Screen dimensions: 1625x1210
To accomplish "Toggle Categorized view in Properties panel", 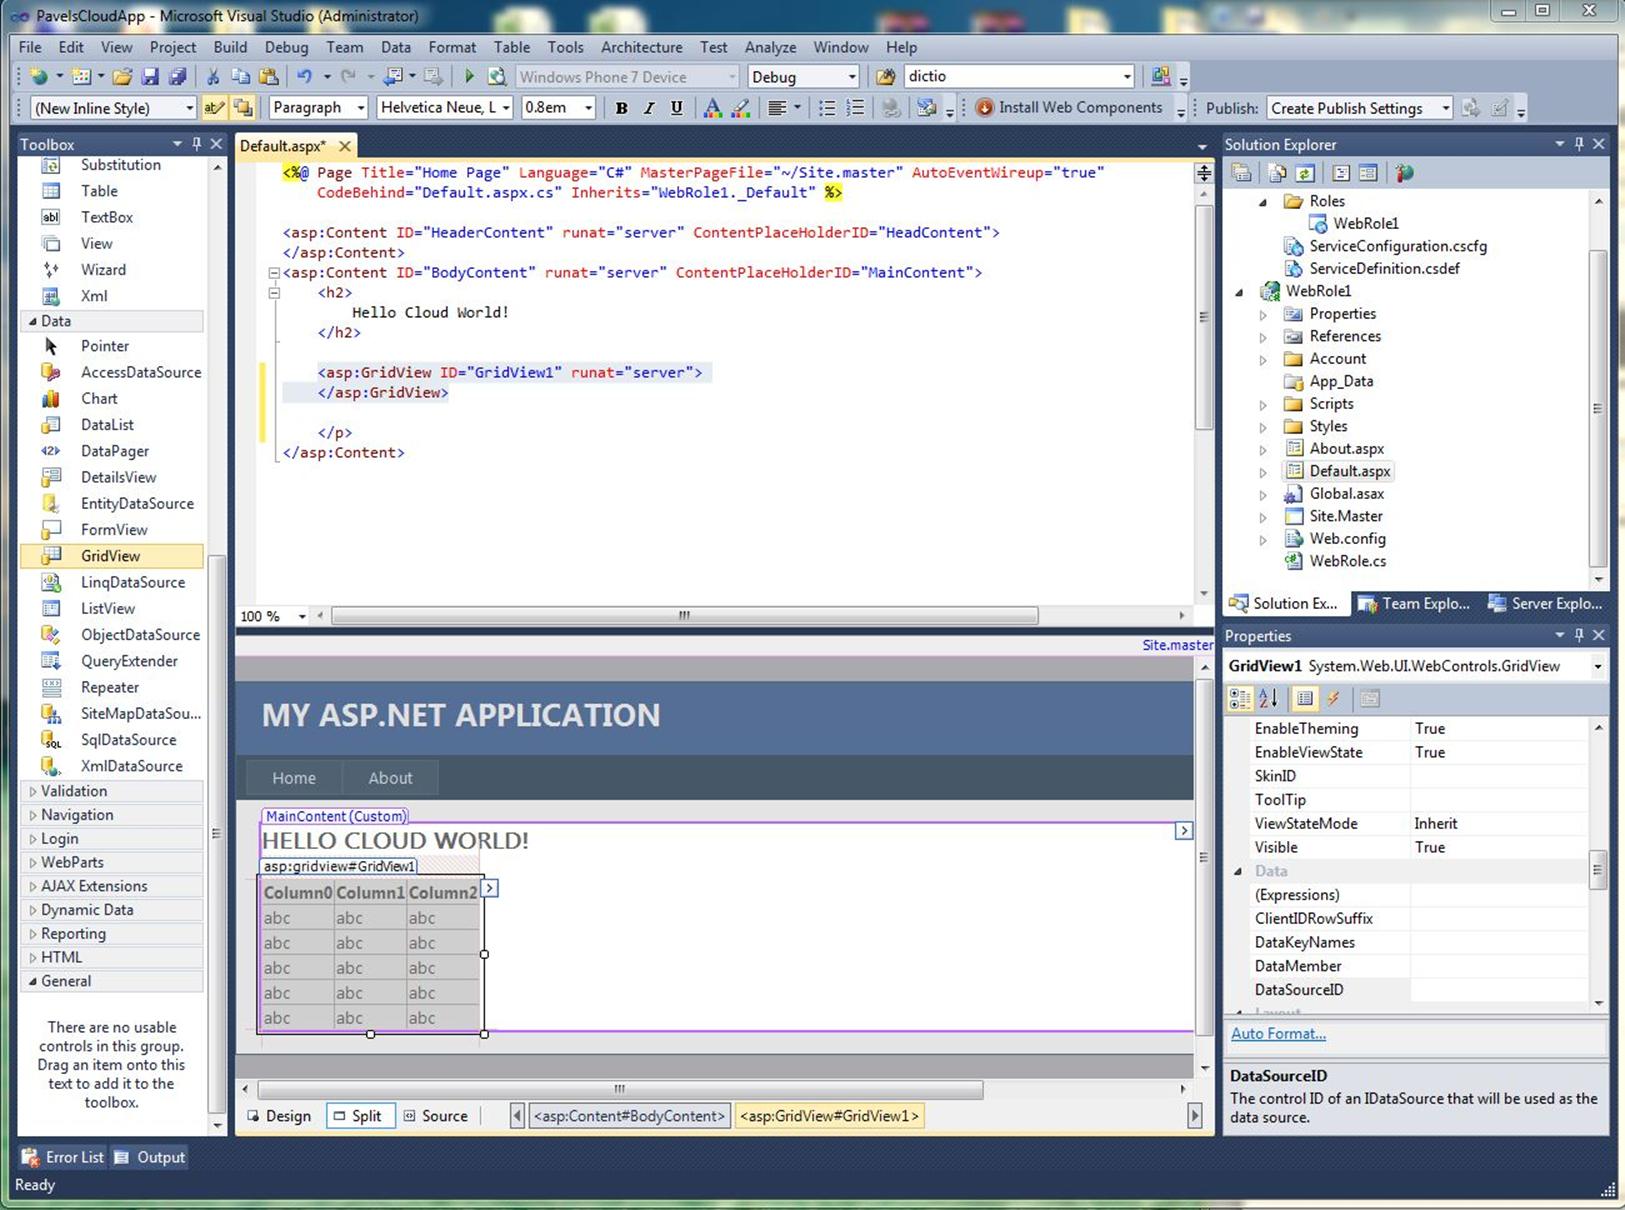I will coord(1240,699).
